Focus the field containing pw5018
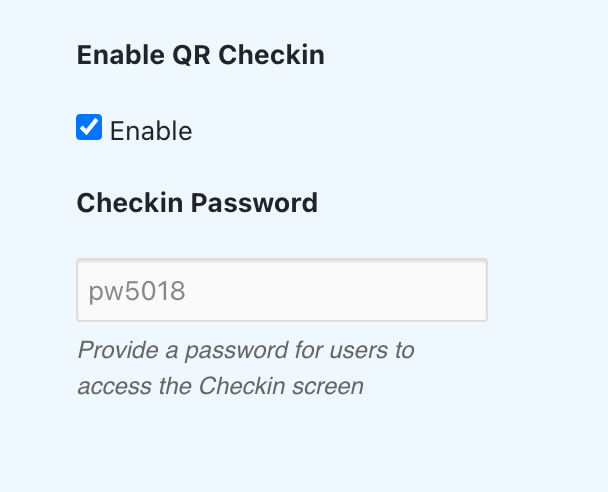608x492 pixels. tap(281, 291)
